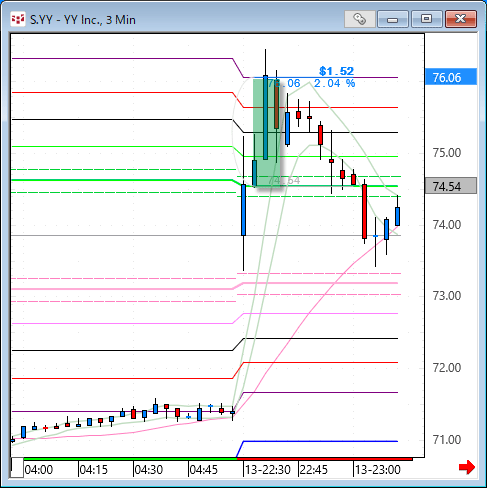This screenshot has height=488, width=487.
Task: Click the 04:15 time axis label
Action: tap(94, 470)
